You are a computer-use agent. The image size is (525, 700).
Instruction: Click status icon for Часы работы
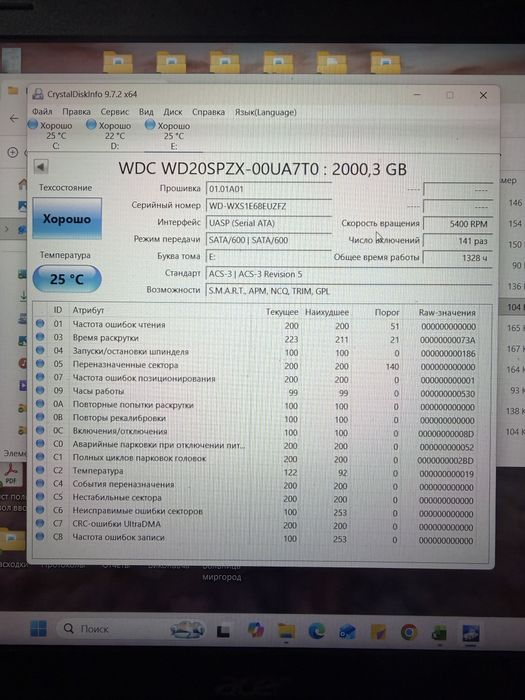[40, 390]
